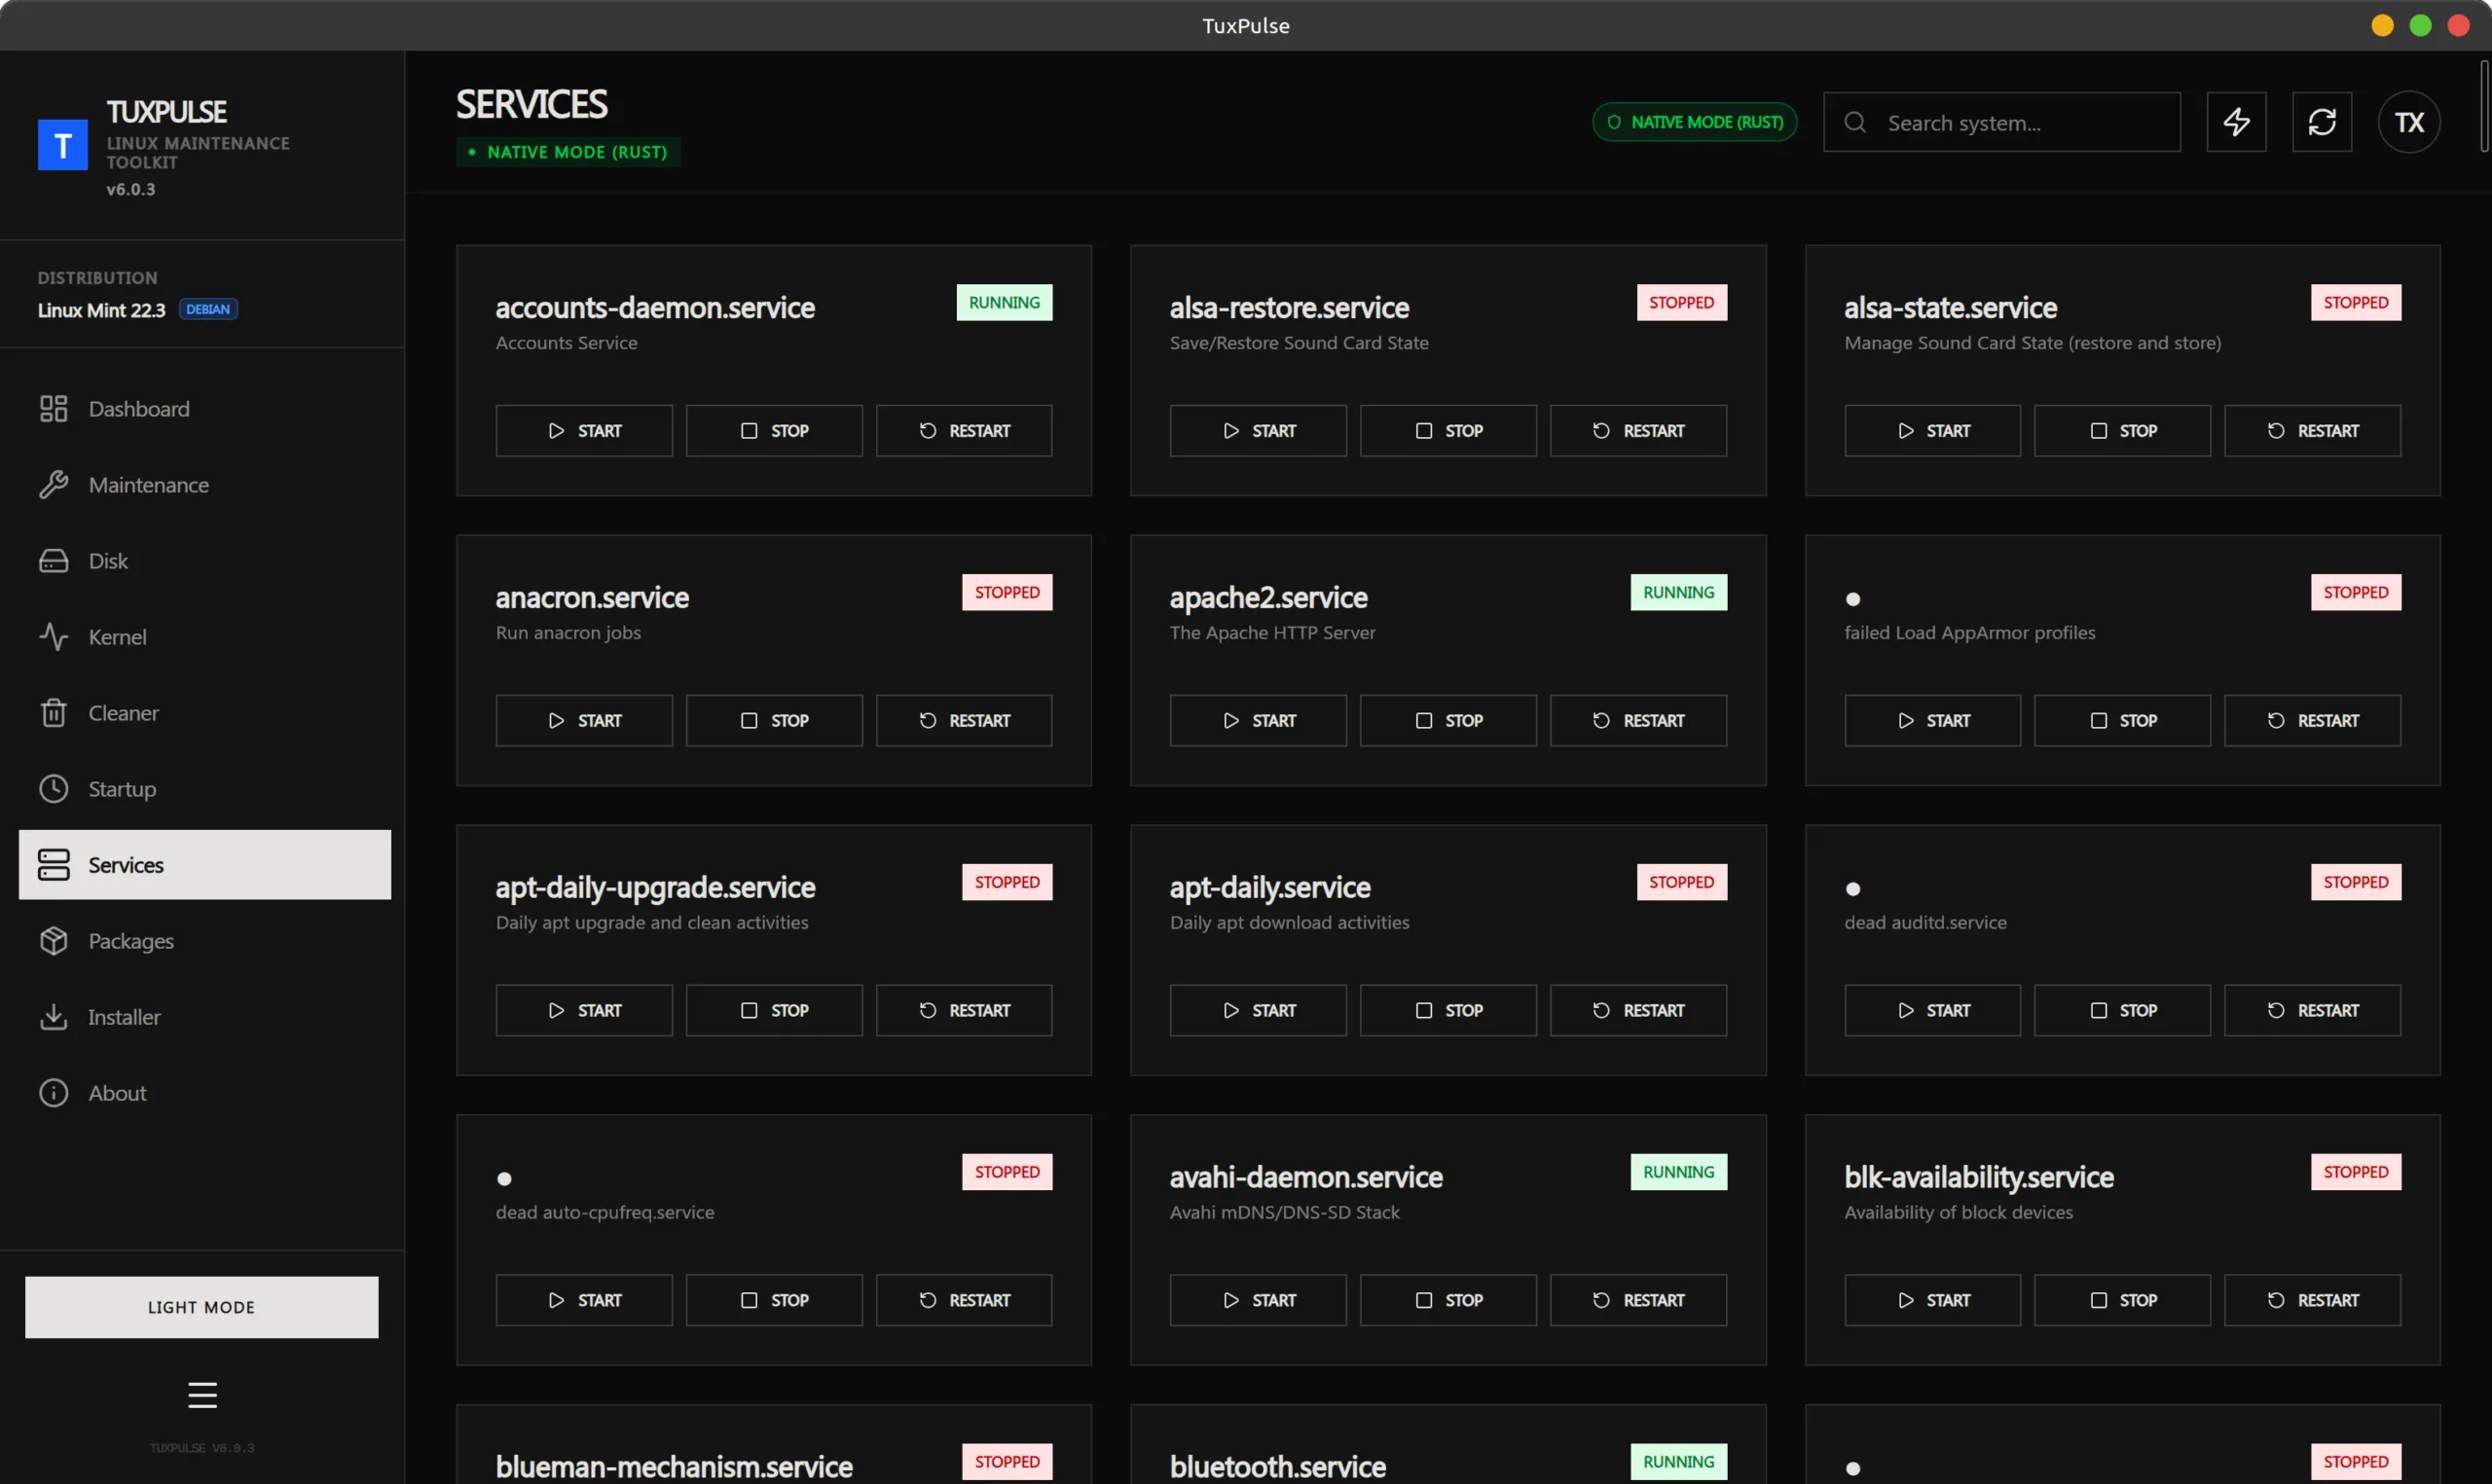2492x1484 pixels.
Task: Open the Installer page
Action: [x=124, y=1017]
